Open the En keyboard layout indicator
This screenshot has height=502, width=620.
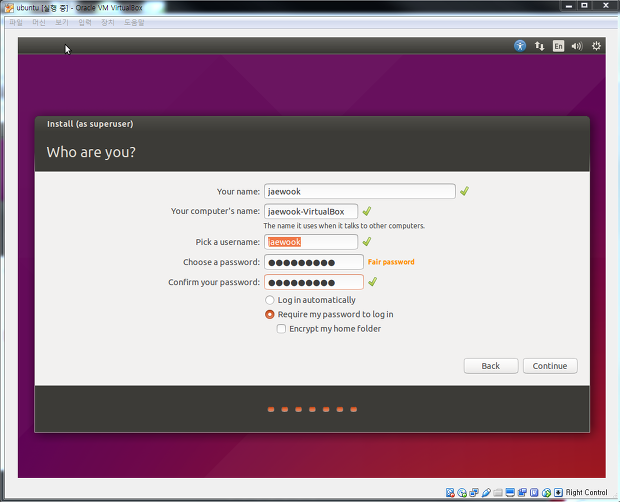[558, 46]
